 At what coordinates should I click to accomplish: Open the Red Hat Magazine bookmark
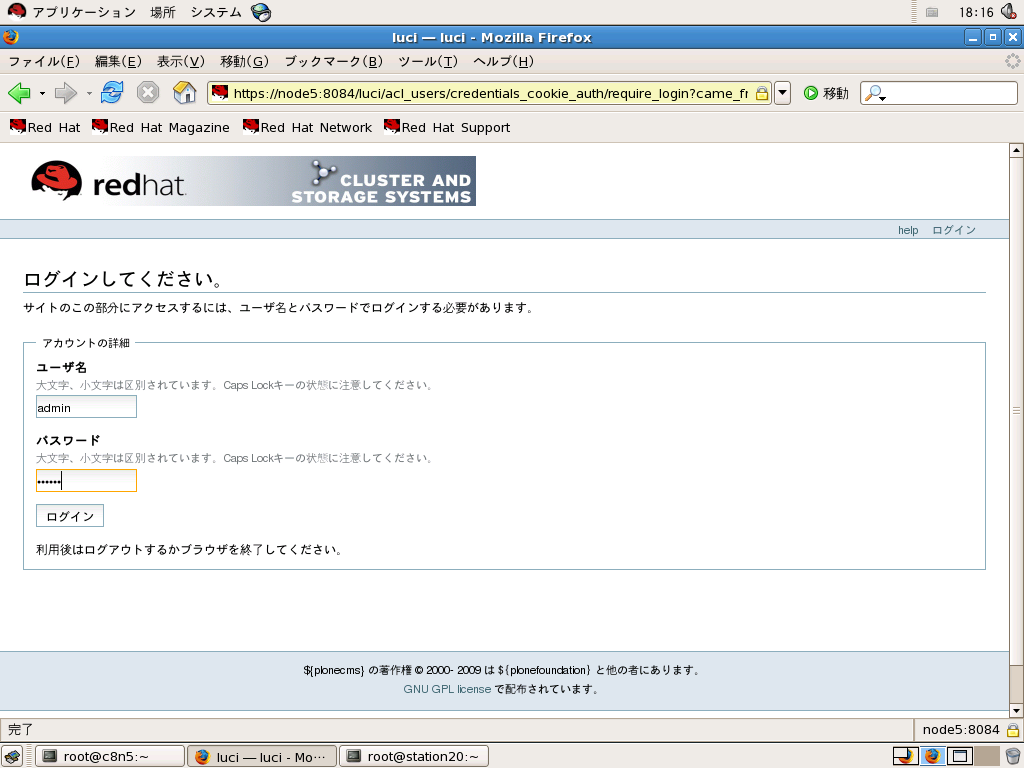point(161,127)
